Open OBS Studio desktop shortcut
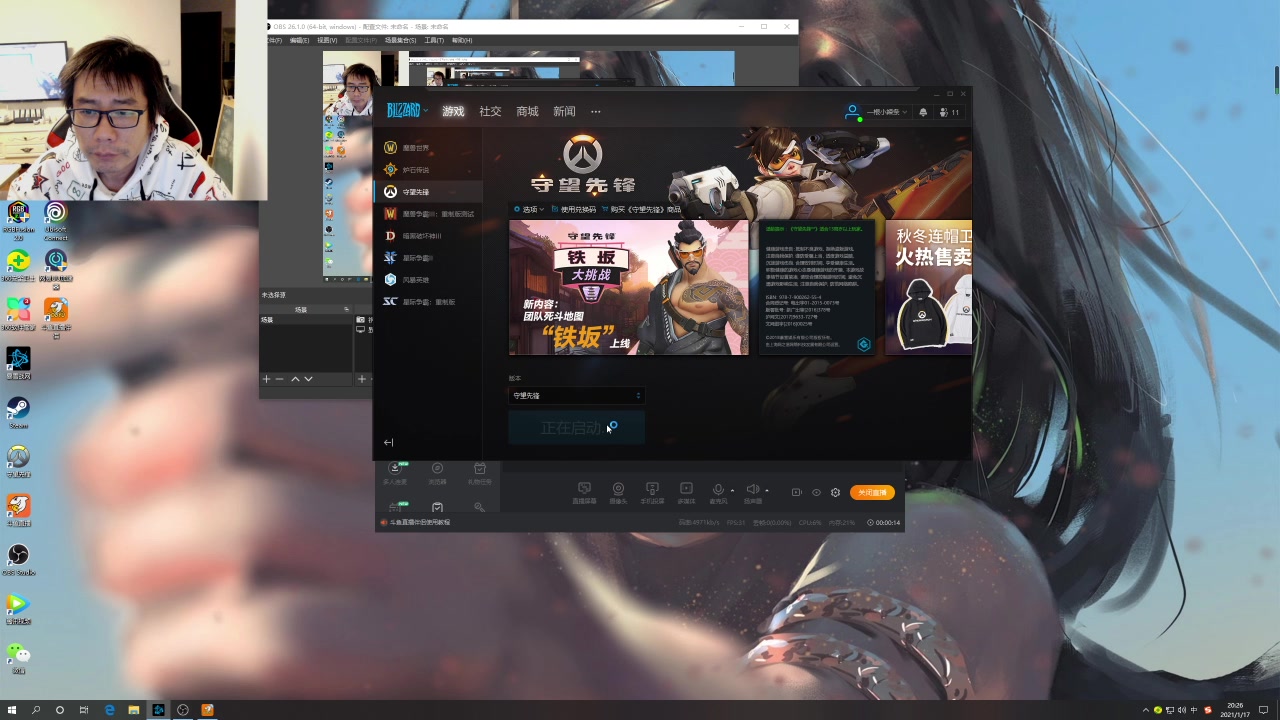1280x720 pixels. [18, 560]
